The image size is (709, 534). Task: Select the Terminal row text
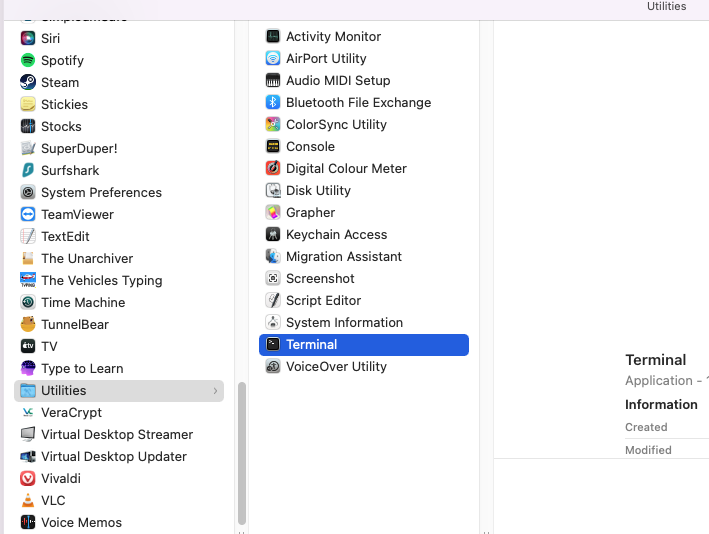[312, 345]
